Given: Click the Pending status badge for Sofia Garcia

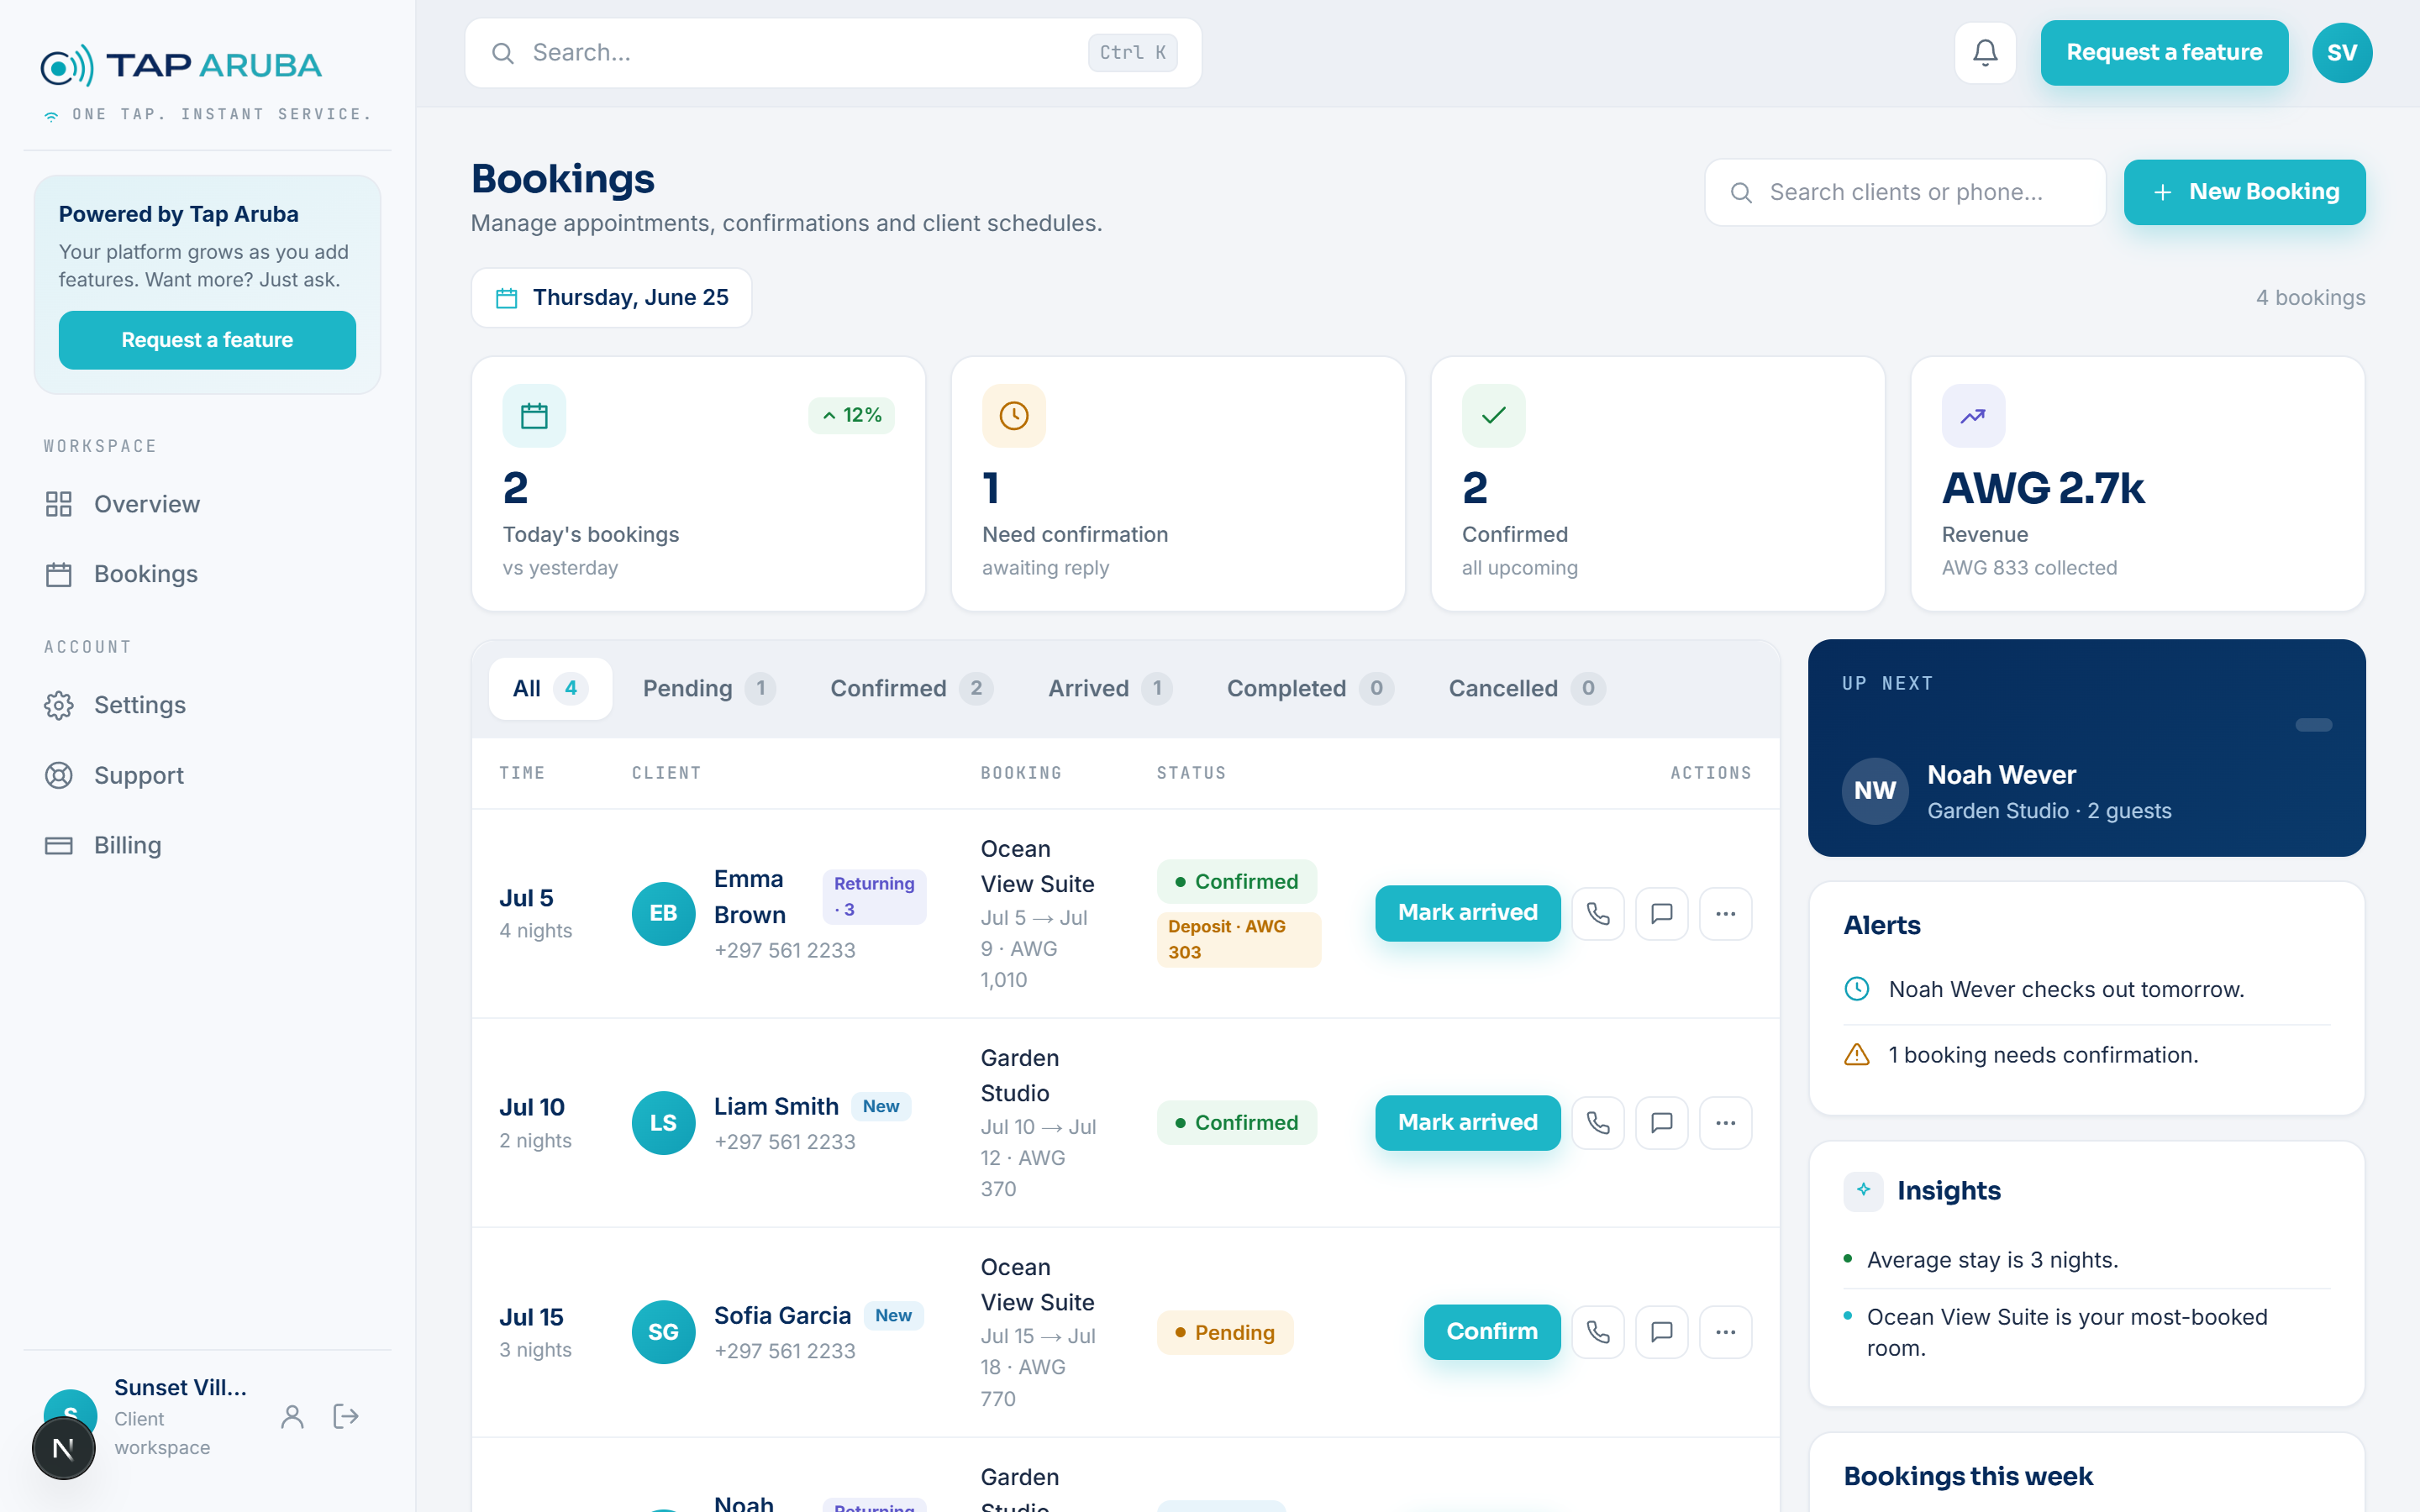Looking at the screenshot, I should [1225, 1332].
